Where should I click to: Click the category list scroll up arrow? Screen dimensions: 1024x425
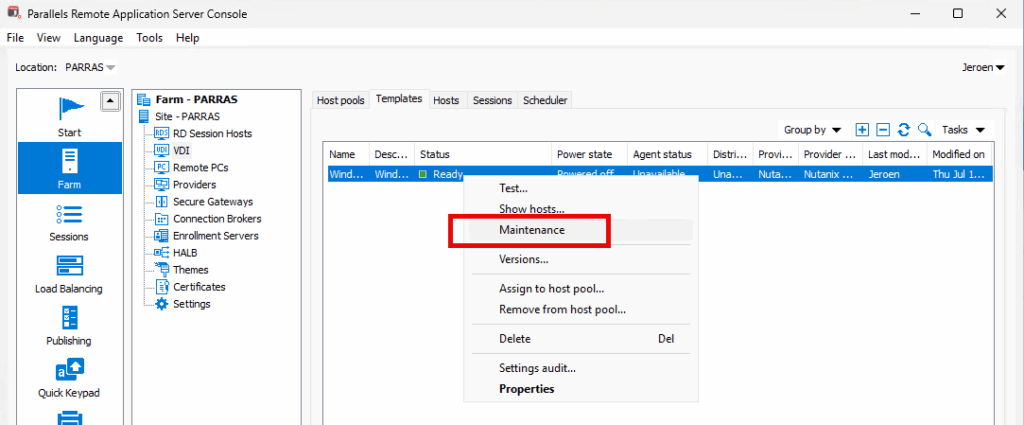(x=110, y=101)
